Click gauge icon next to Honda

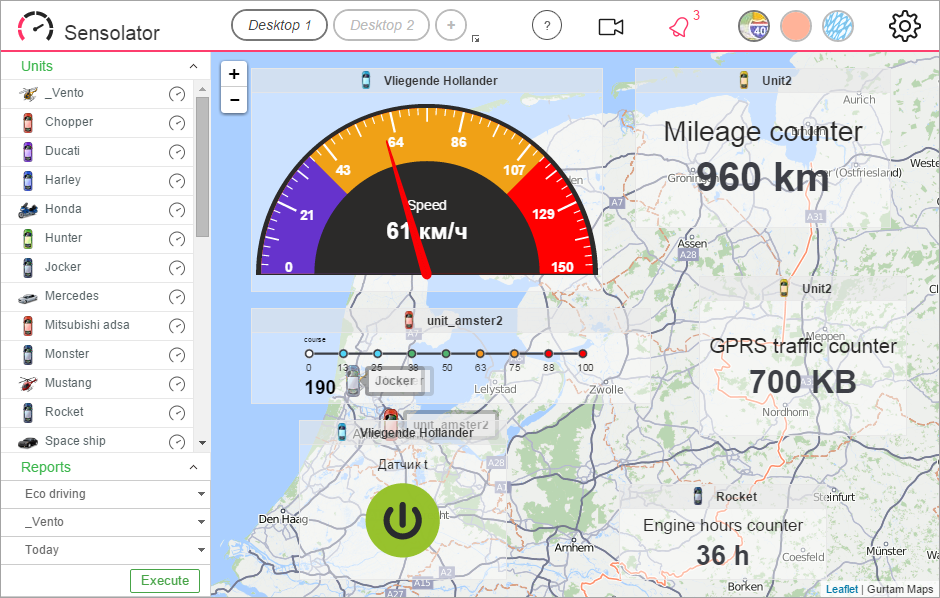(x=177, y=210)
